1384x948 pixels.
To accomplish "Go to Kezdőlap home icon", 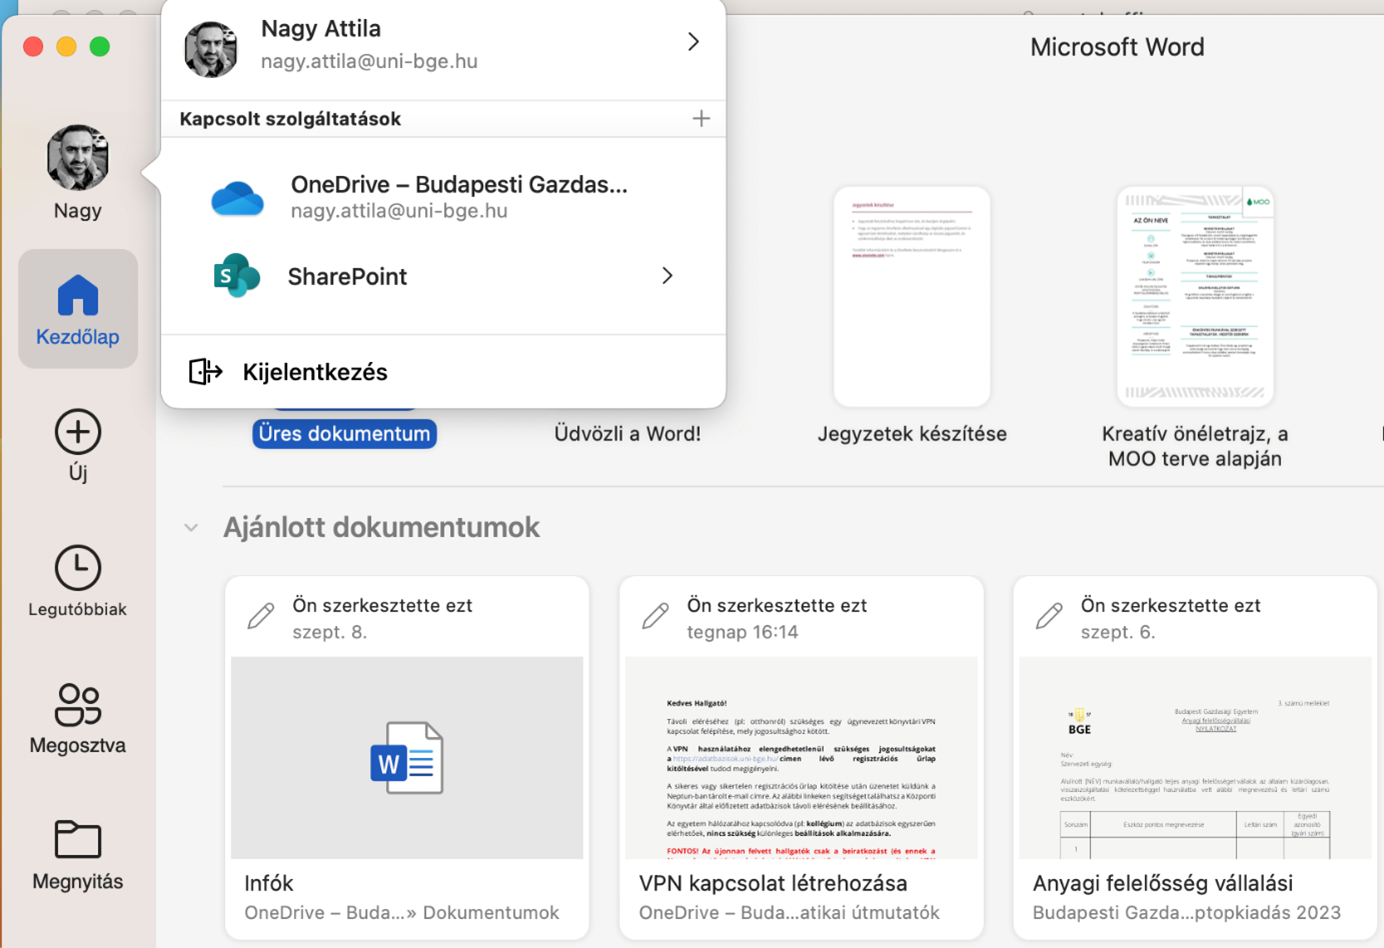I will 78,295.
